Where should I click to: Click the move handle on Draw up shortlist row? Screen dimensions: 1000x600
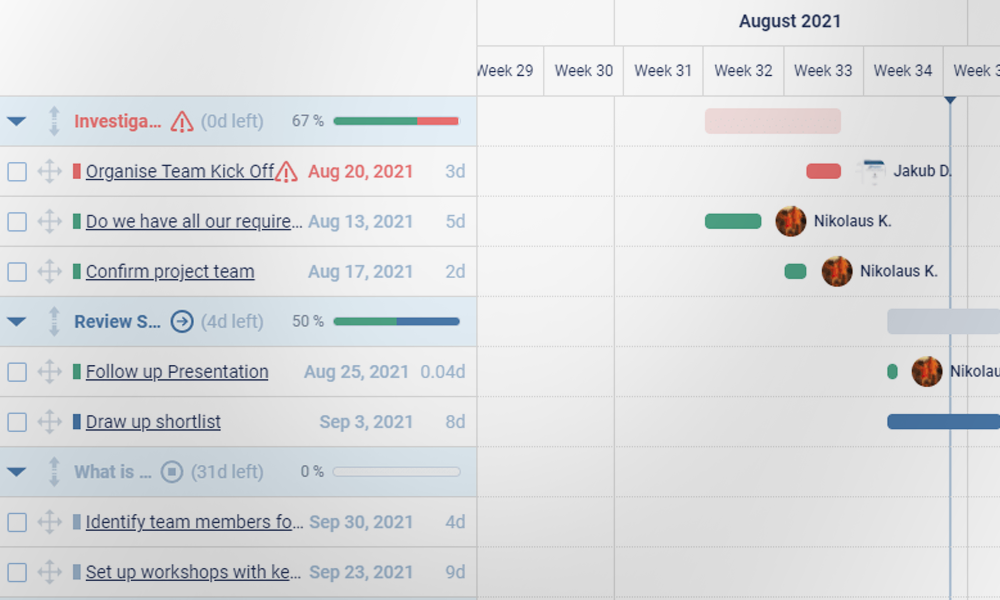pos(49,421)
